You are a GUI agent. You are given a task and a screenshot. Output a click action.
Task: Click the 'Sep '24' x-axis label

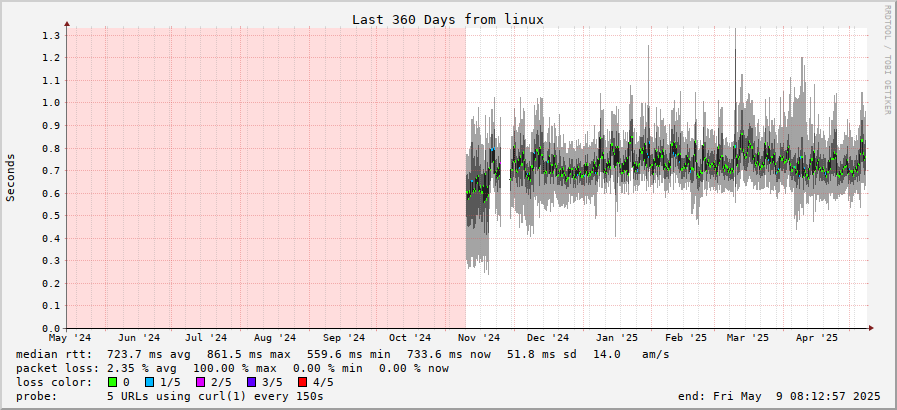[x=346, y=339]
